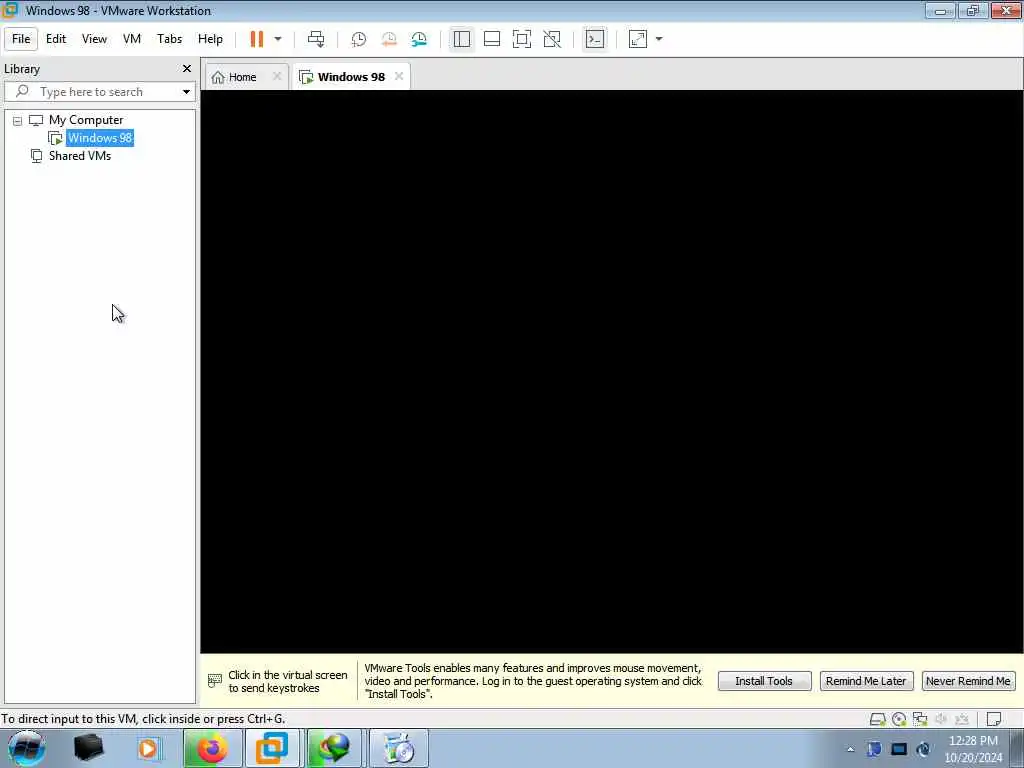The height and width of the screenshot is (768, 1024).
Task: Switch to Unity mode
Action: 552,39
